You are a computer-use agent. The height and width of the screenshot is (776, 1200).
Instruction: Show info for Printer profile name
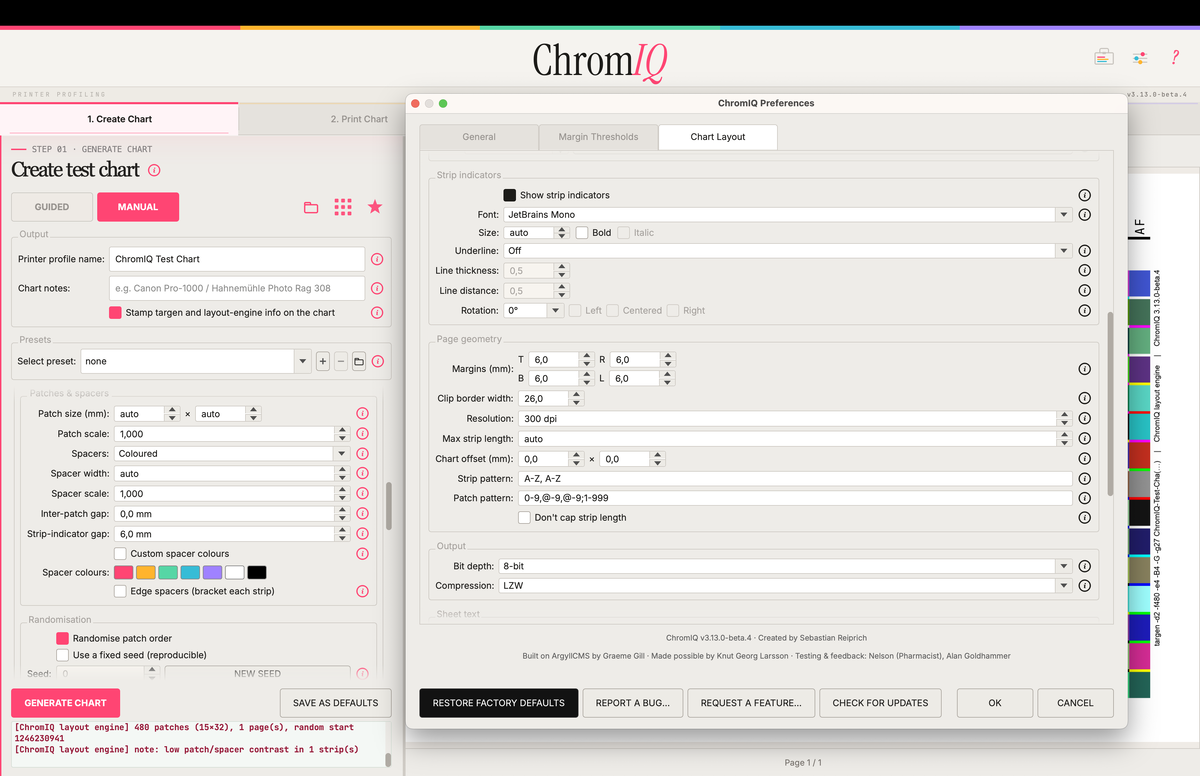(x=377, y=259)
